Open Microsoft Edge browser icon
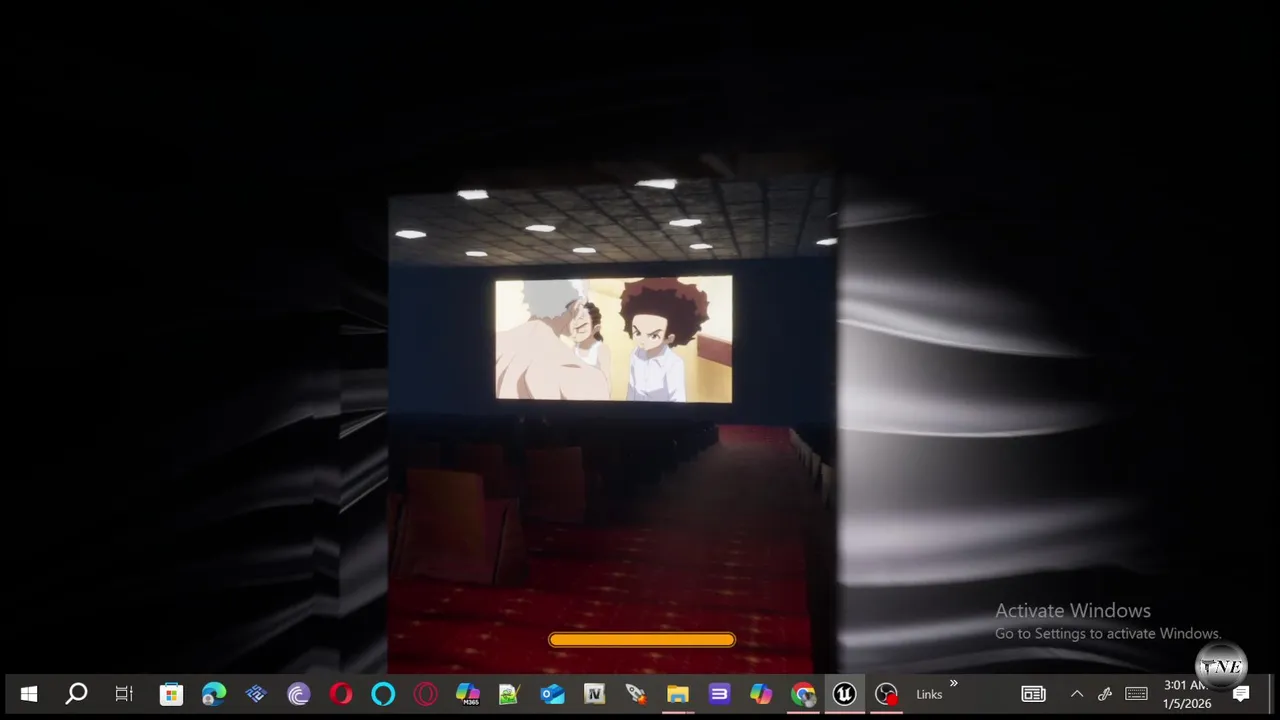The image size is (1280, 720). click(x=214, y=694)
